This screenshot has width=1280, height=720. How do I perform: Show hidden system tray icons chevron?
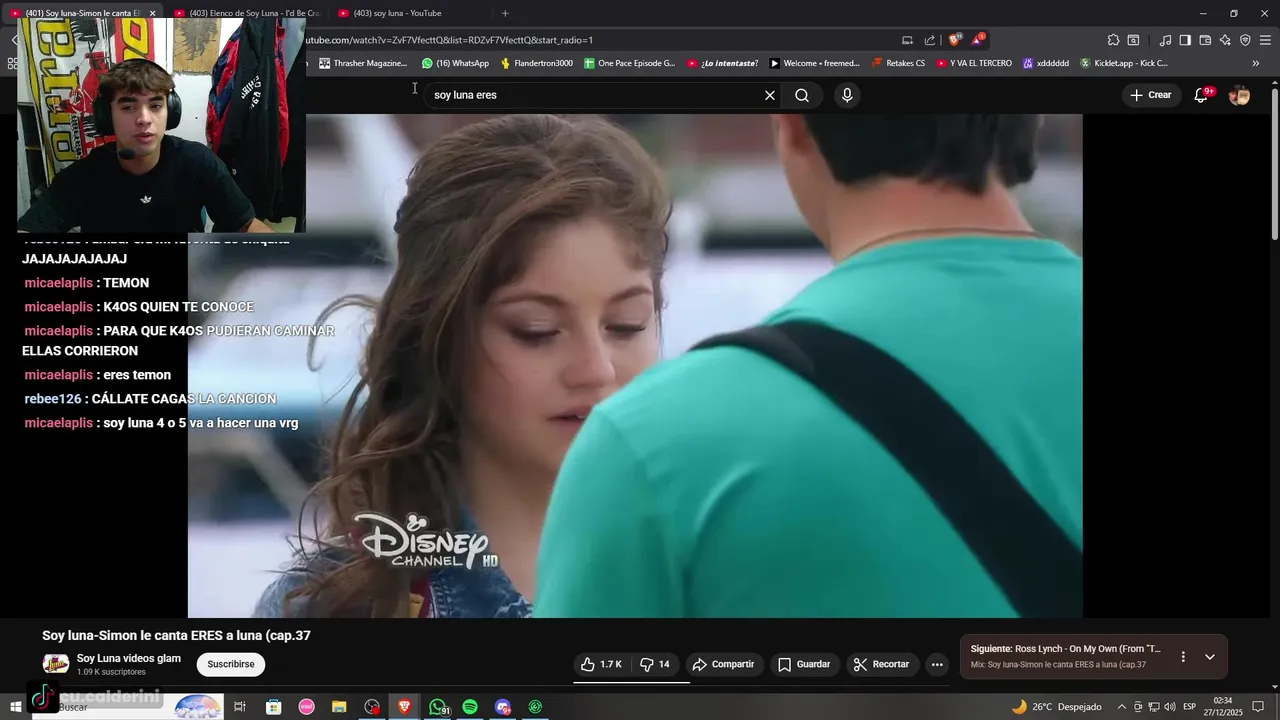click(x=1121, y=707)
